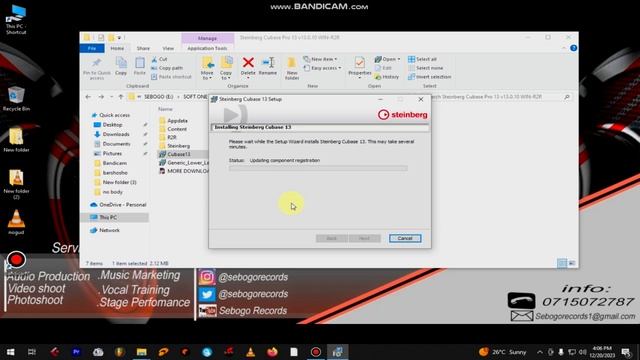Image resolution: width=640 pixels, height=360 pixels.
Task: Click the Copy icon in the Clipboard group
Action: 121,66
